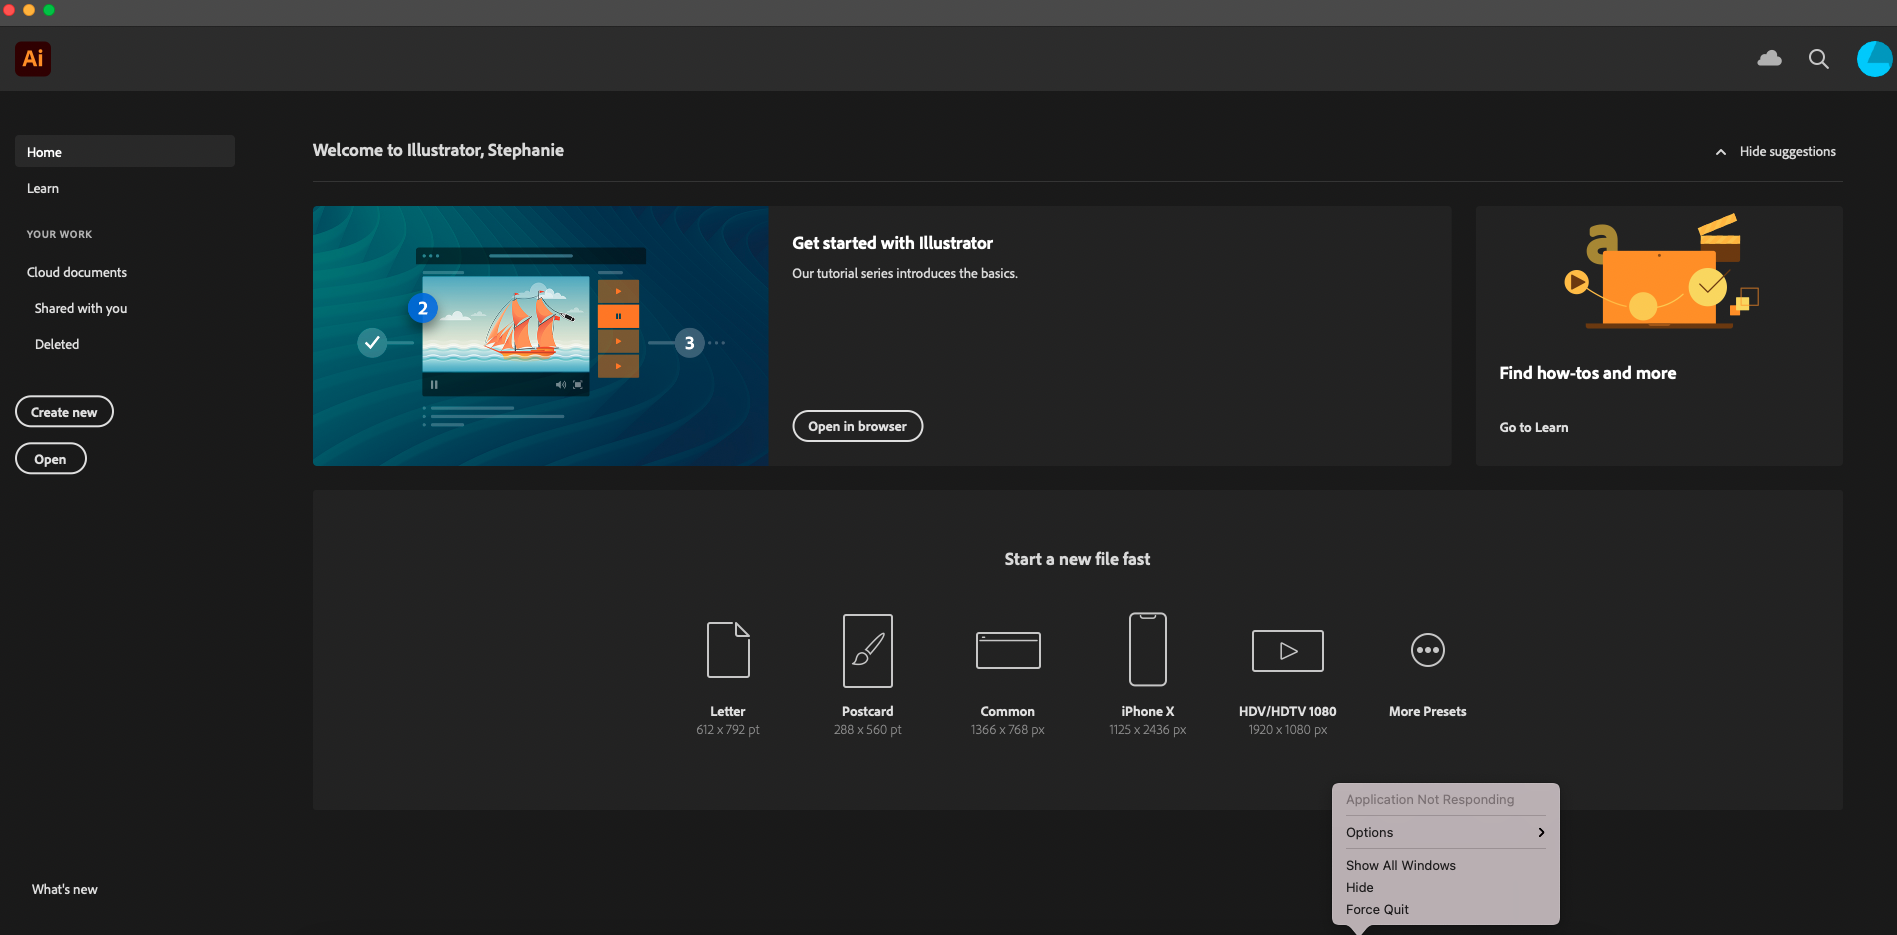Click the HDV/HDTV 1080 preset label
1897x935 pixels.
[1288, 711]
